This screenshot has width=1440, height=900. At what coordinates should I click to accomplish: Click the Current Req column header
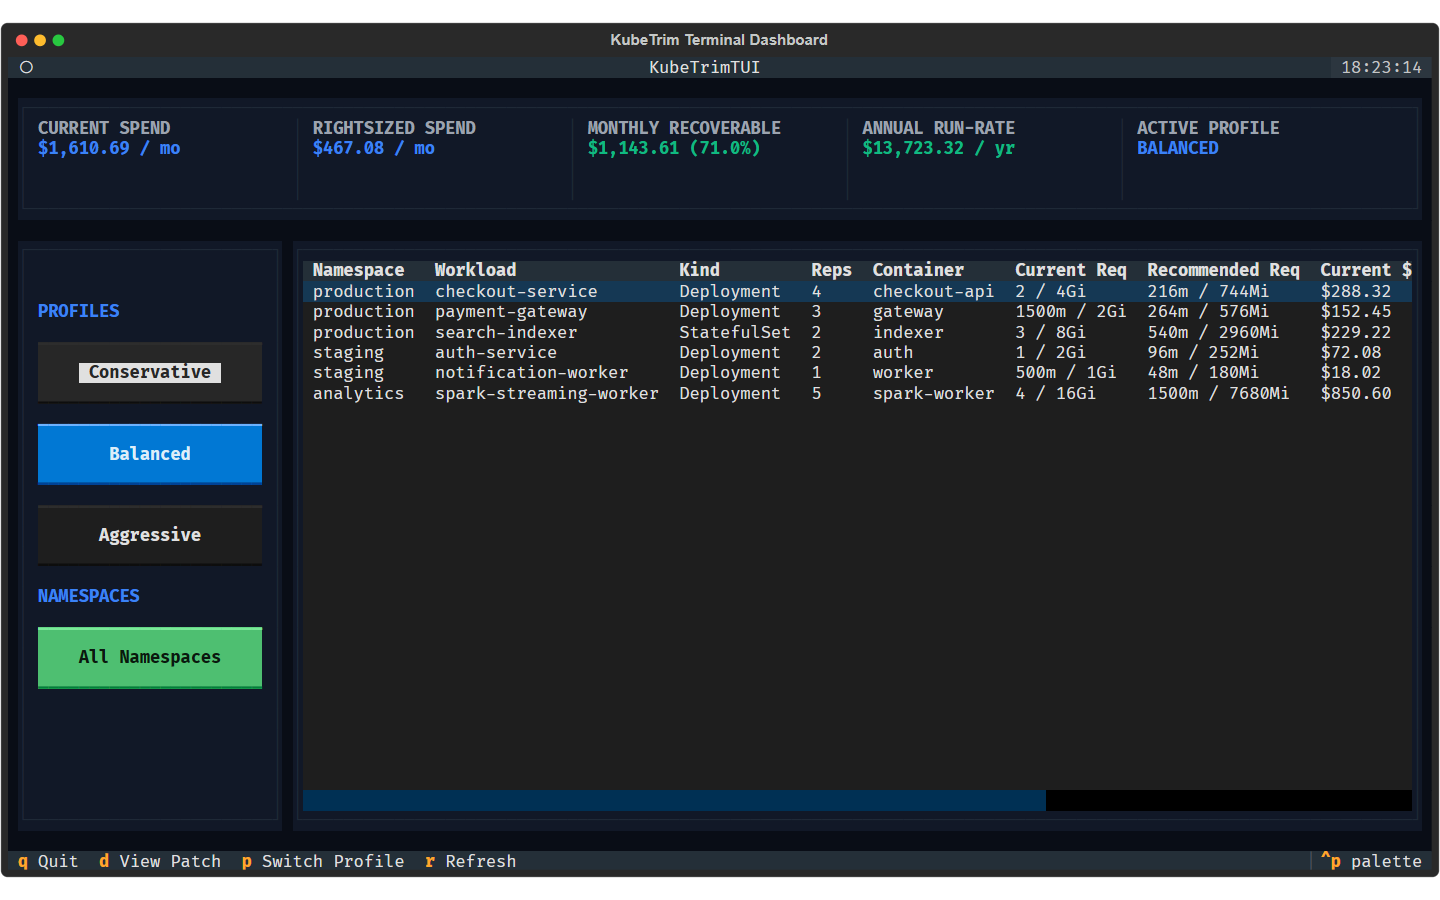point(1071,270)
